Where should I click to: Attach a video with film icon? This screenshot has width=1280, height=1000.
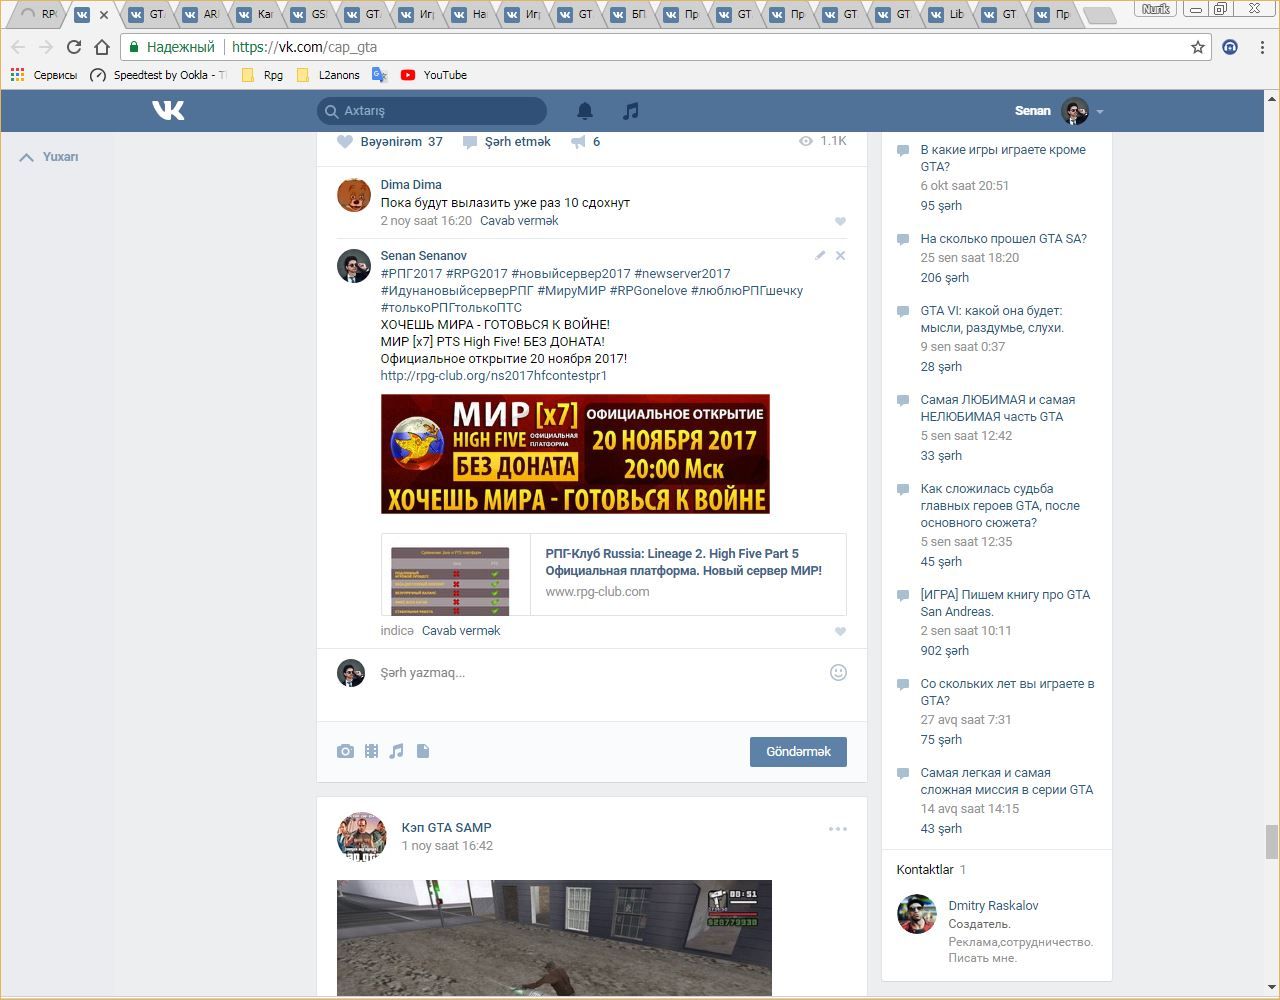(371, 751)
